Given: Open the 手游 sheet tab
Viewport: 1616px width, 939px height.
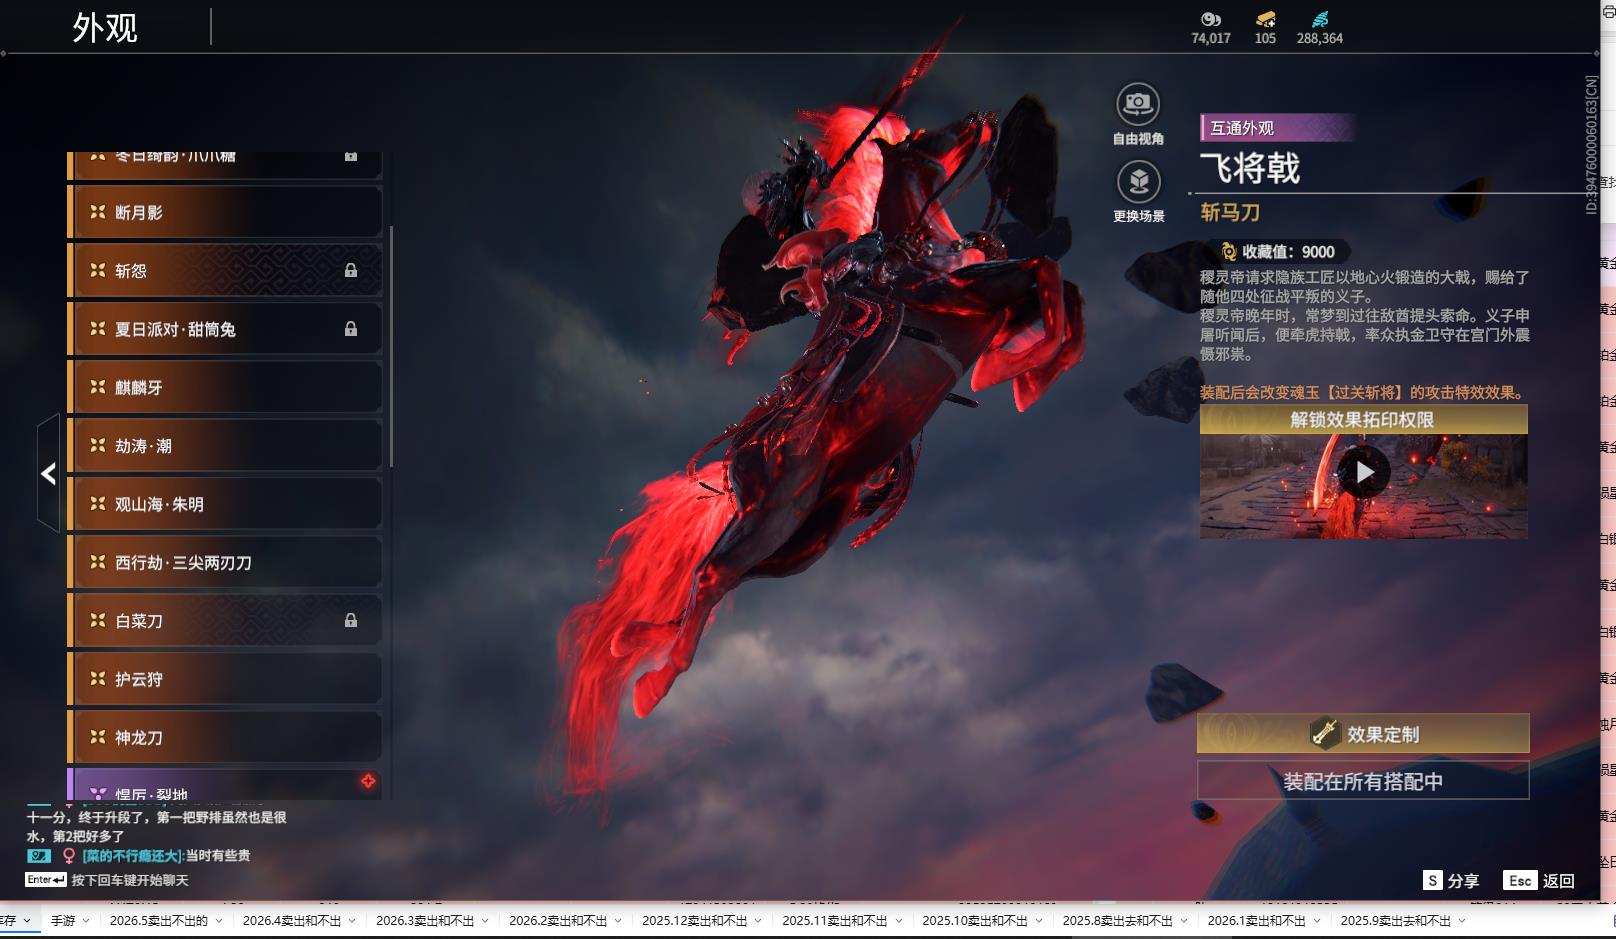Looking at the screenshot, I should point(63,921).
